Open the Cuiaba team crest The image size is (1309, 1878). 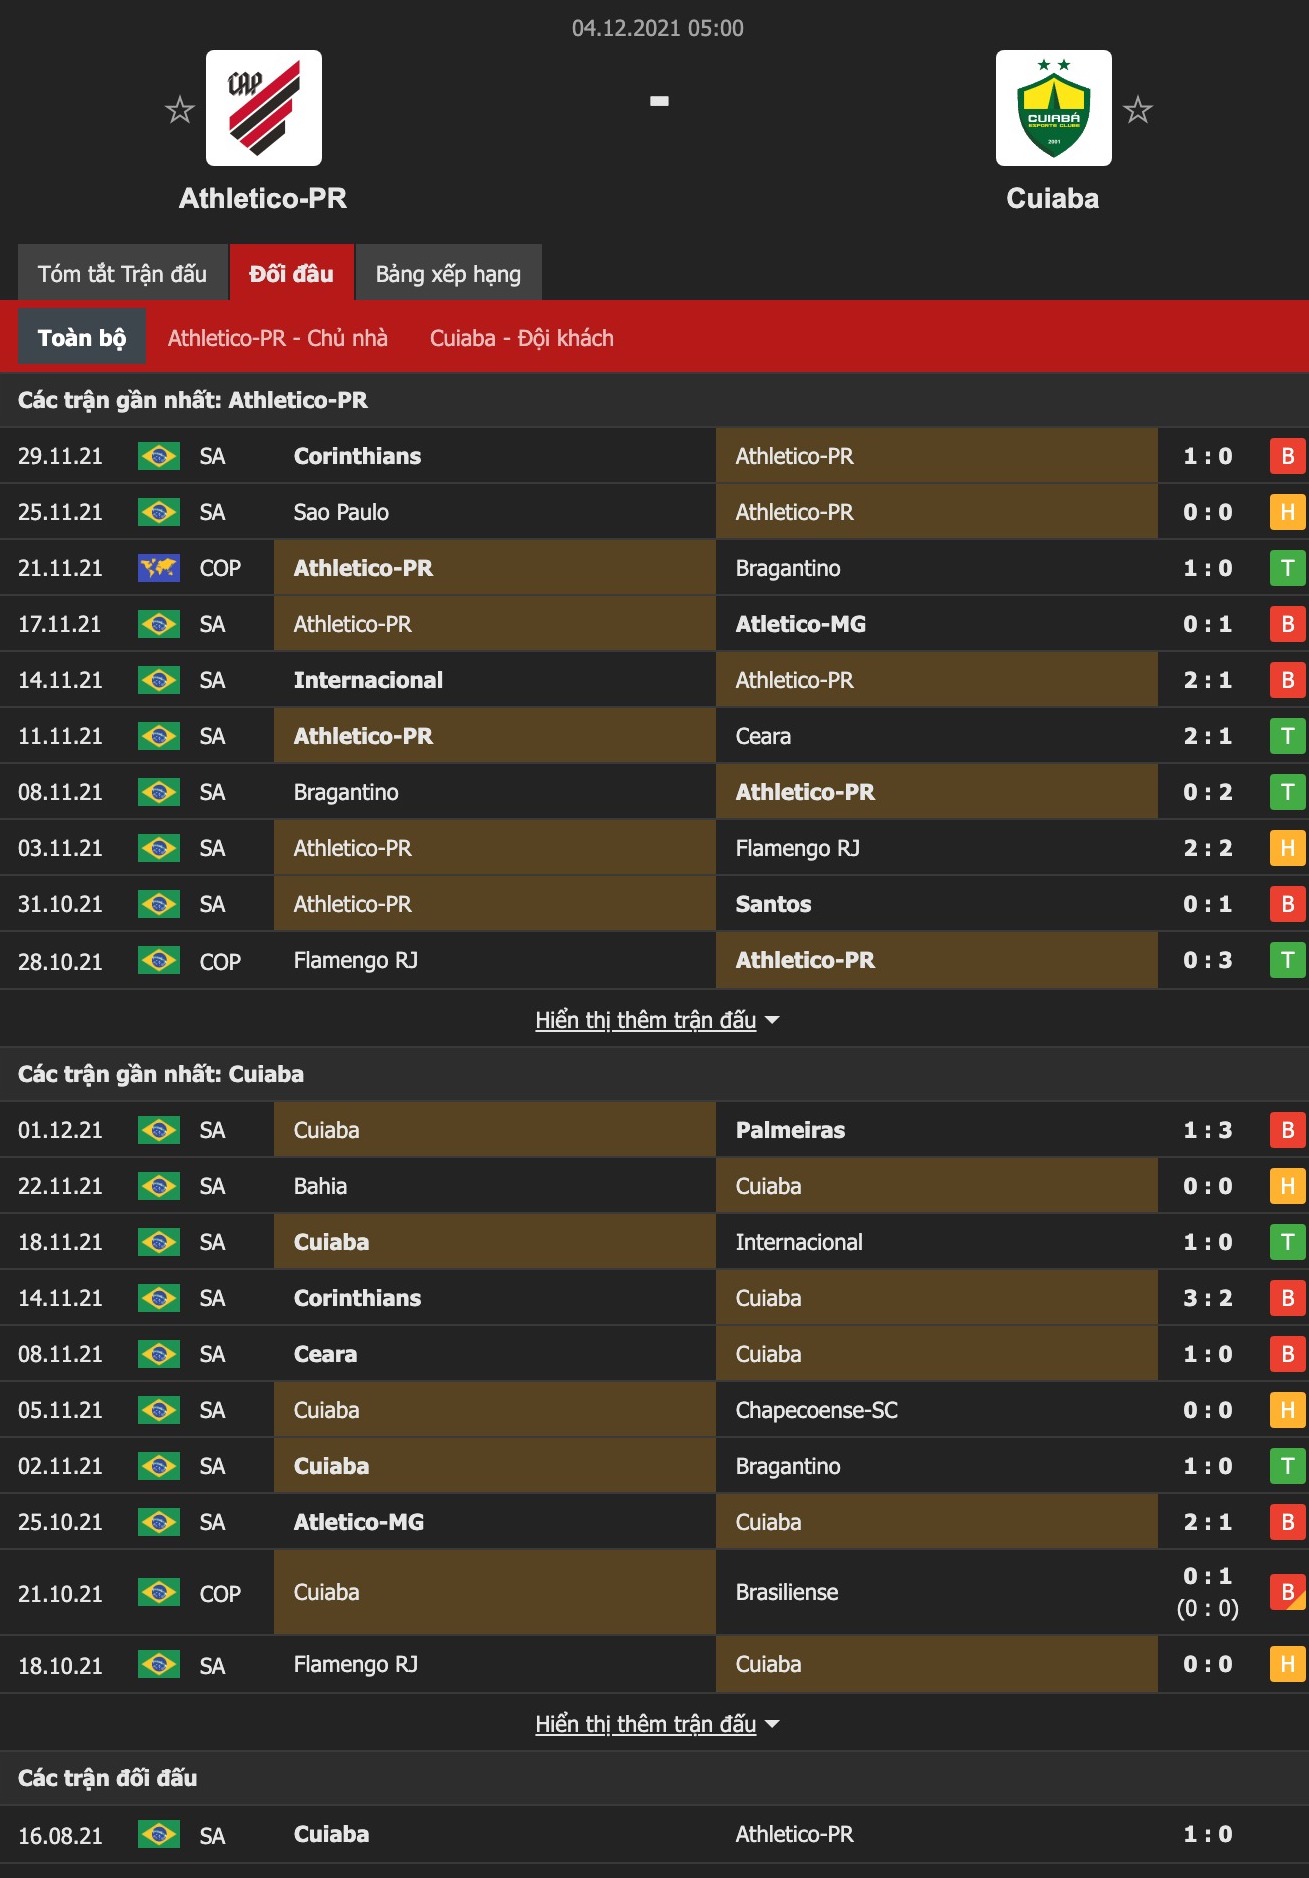click(x=1054, y=108)
